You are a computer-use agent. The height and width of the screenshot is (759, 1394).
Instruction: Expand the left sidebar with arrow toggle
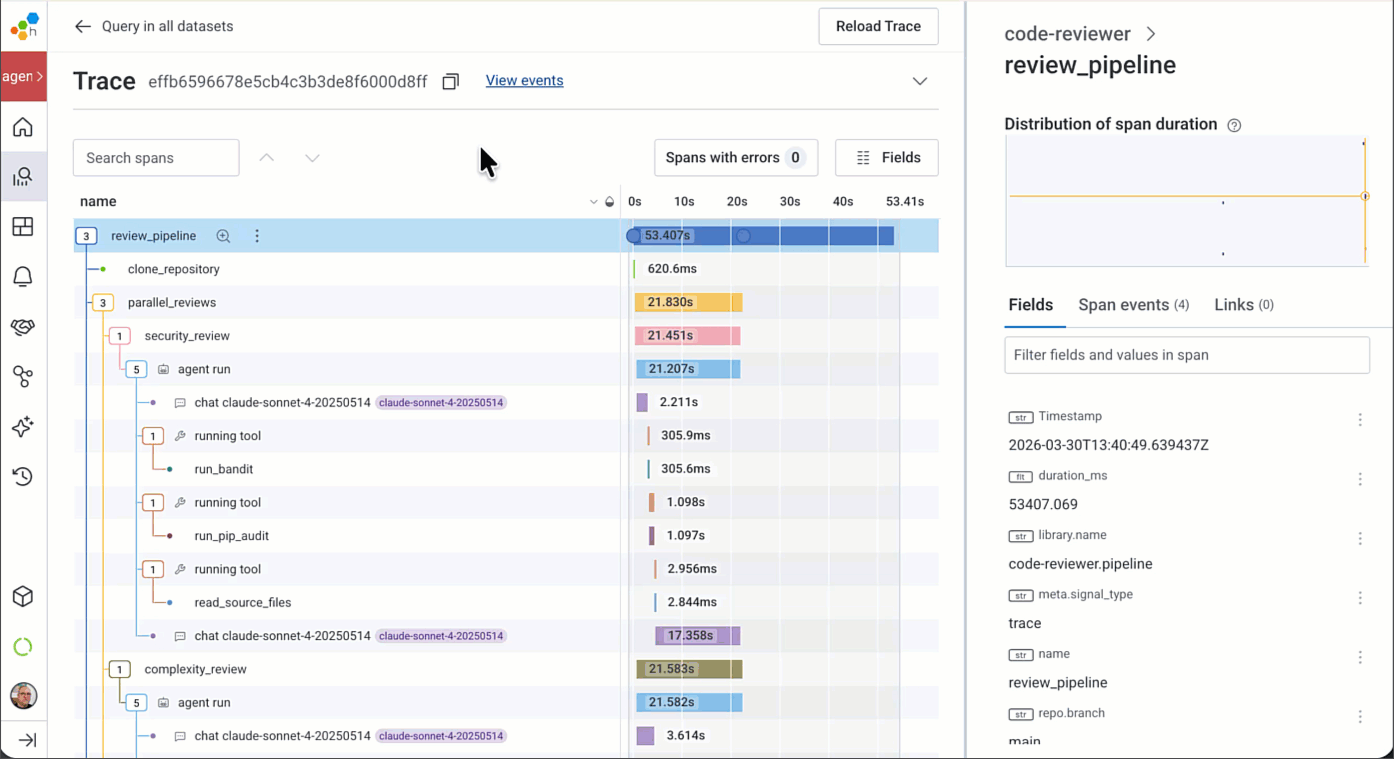tap(27, 740)
